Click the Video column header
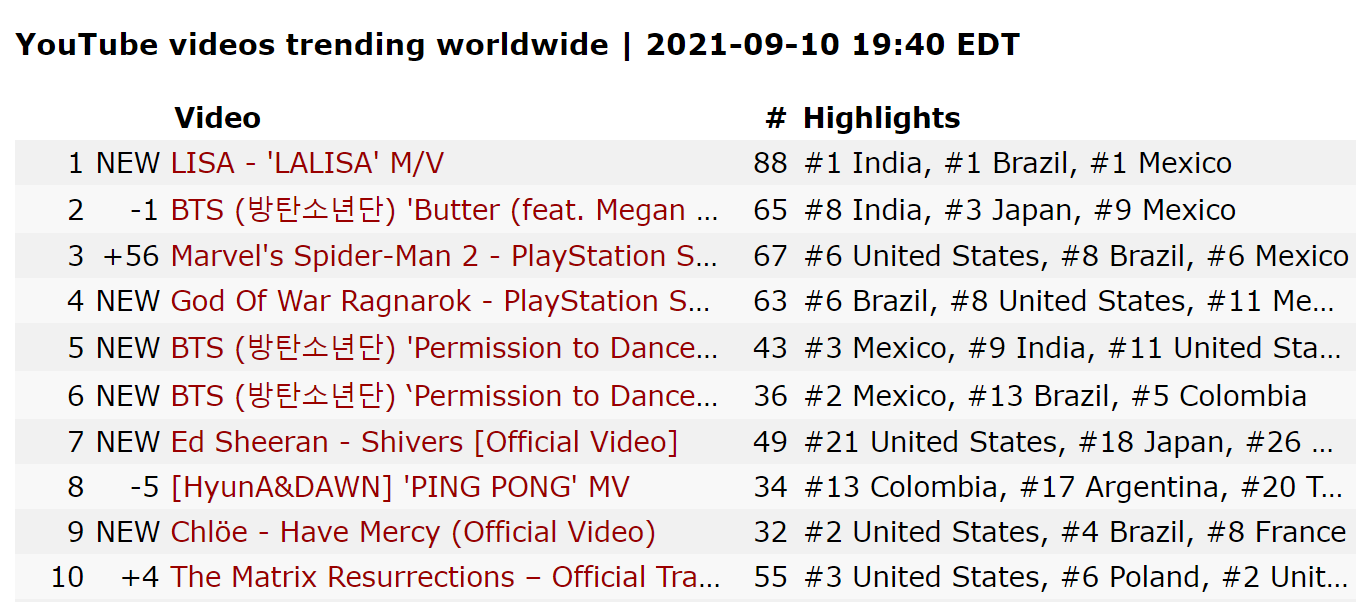The width and height of the screenshot is (1371, 602). click(217, 118)
